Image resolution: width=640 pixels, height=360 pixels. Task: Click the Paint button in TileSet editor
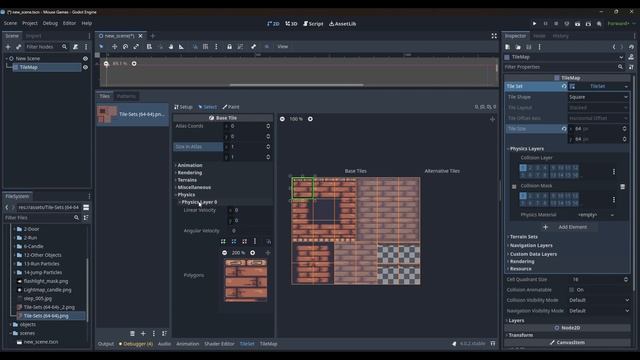[231, 107]
